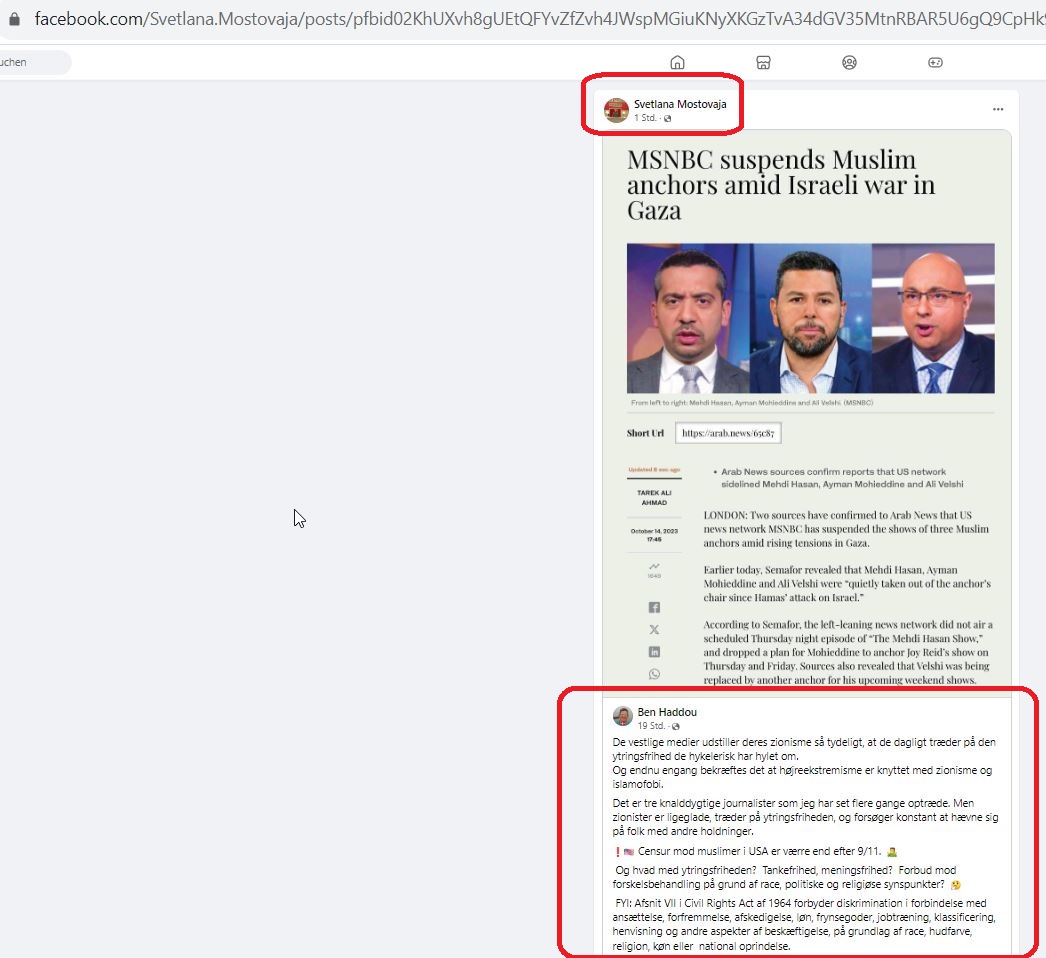
Task: Click Svetlana Mostovaja profile picture
Action: (x=616, y=111)
